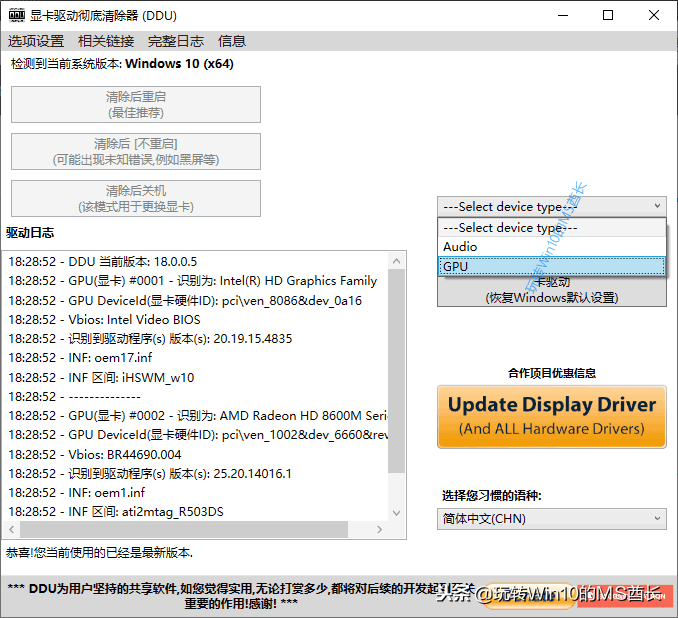Choose '---Select device type---' in the open list
678x618 pixels.
click(x=552, y=227)
